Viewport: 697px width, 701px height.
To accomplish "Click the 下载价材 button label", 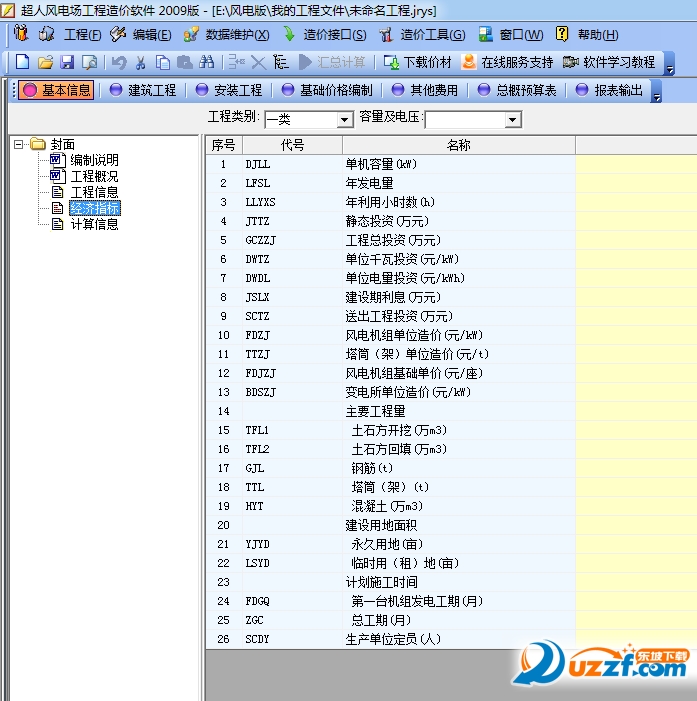I will (x=427, y=62).
